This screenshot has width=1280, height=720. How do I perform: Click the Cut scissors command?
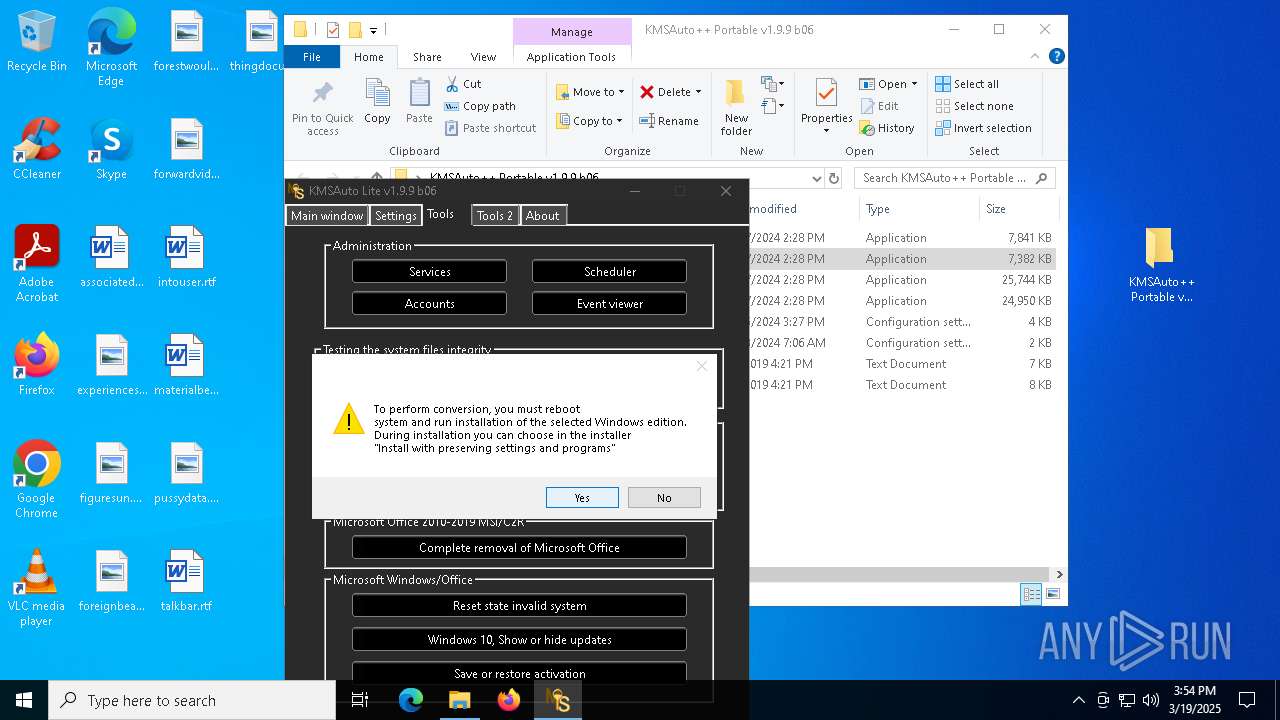click(462, 84)
